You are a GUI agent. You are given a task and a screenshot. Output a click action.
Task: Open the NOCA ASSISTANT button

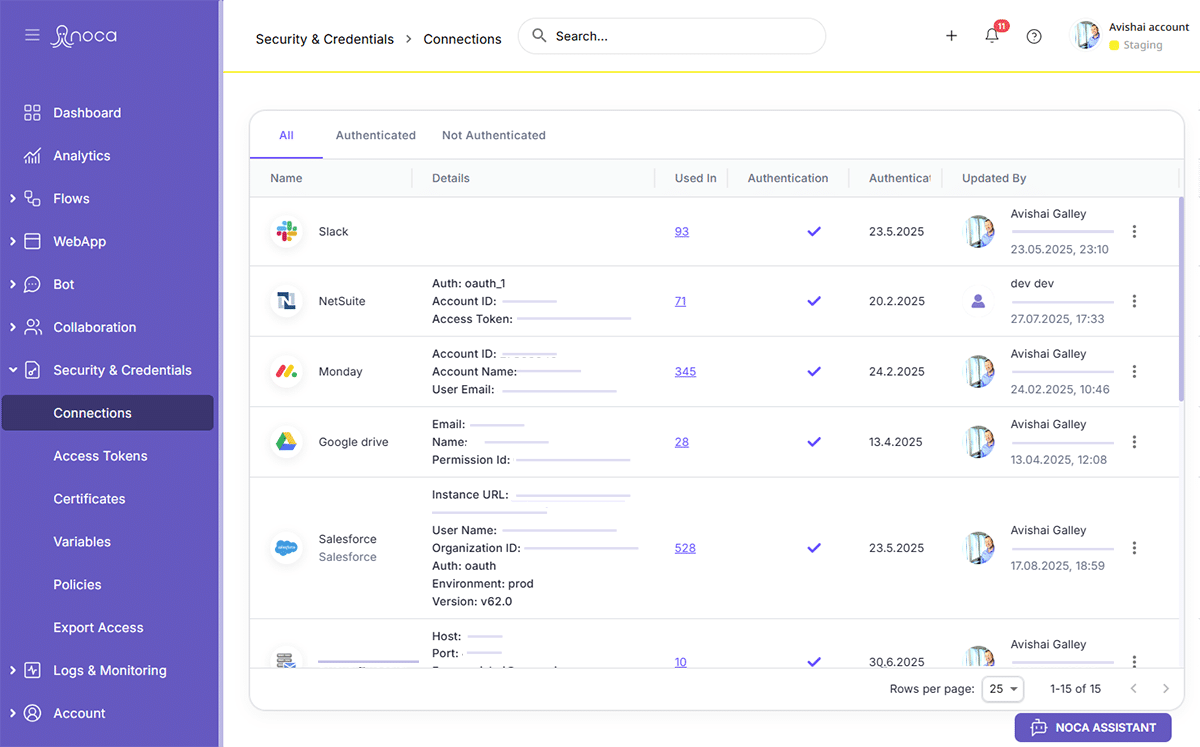tap(1092, 727)
